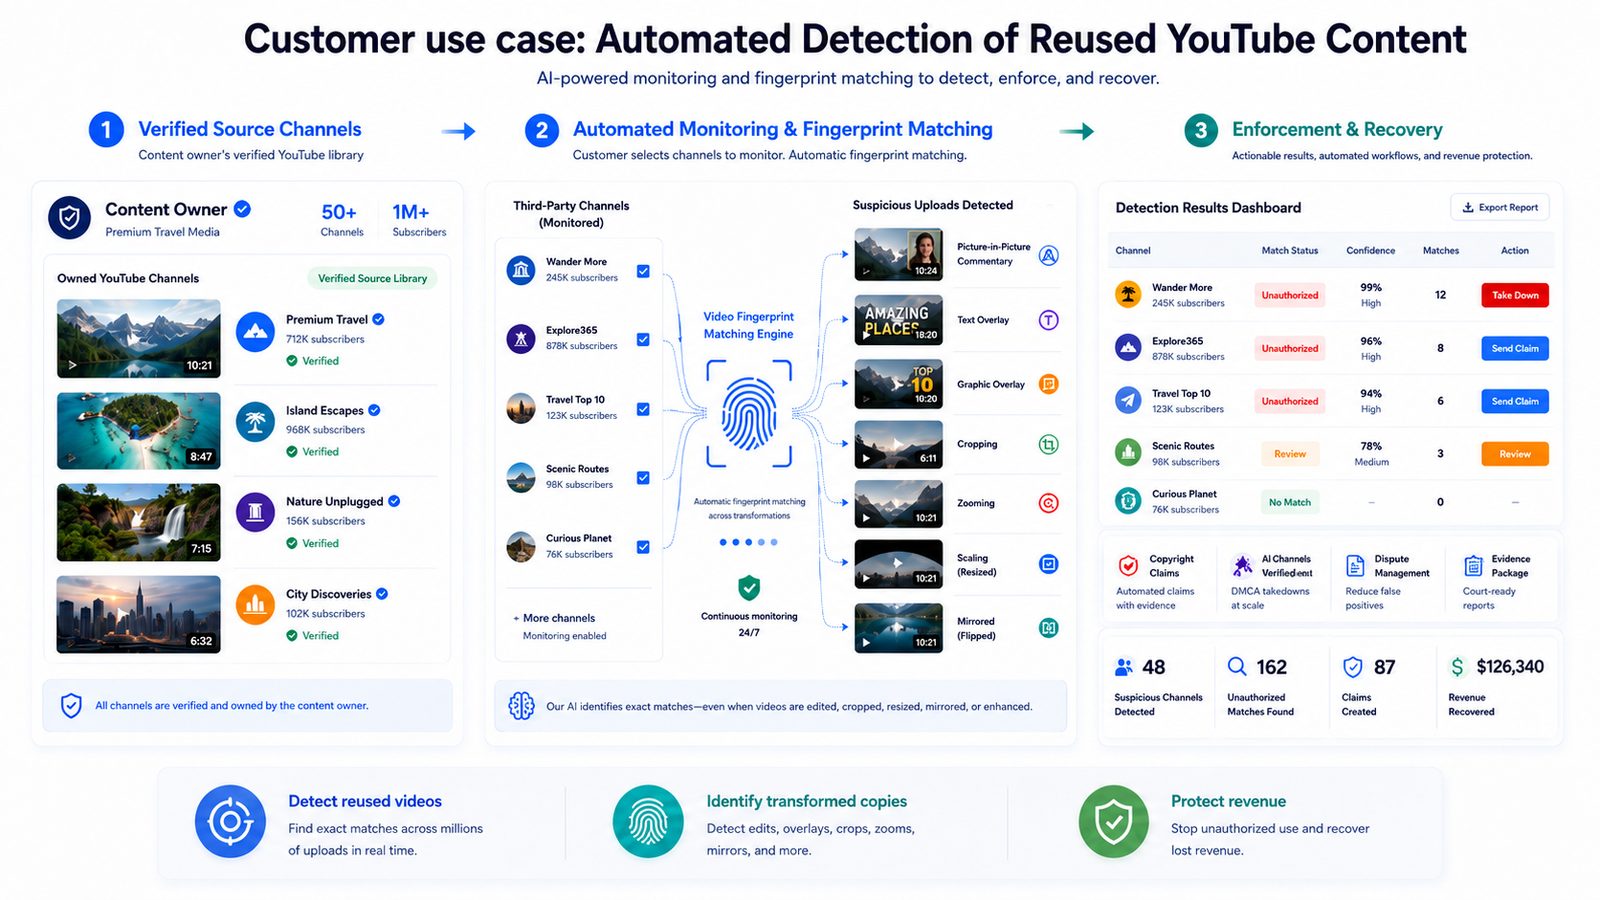Click the Evidence Package icon
The image size is (1600, 900).
[1473, 566]
